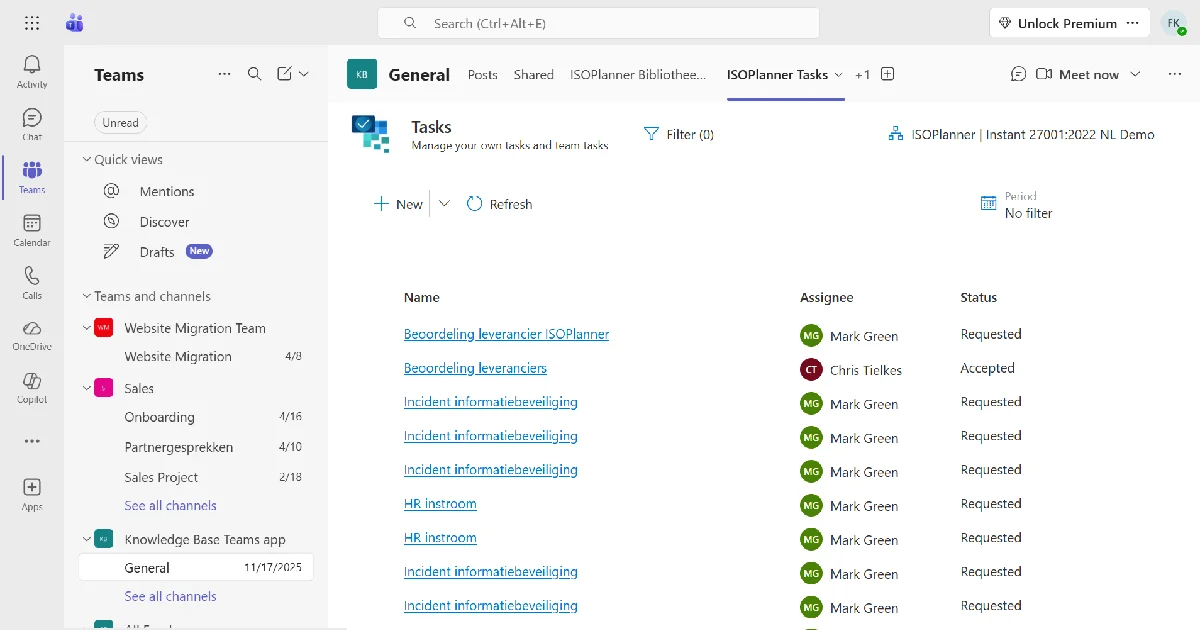The width and height of the screenshot is (1200, 630).
Task: Open the conversation icon next to Meet now
Action: coord(1018,74)
